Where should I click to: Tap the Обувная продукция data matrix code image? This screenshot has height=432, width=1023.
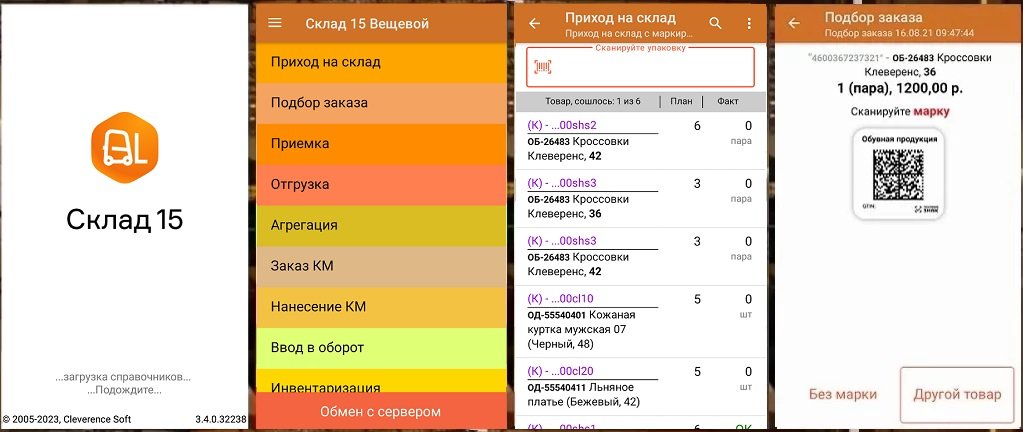(x=898, y=174)
